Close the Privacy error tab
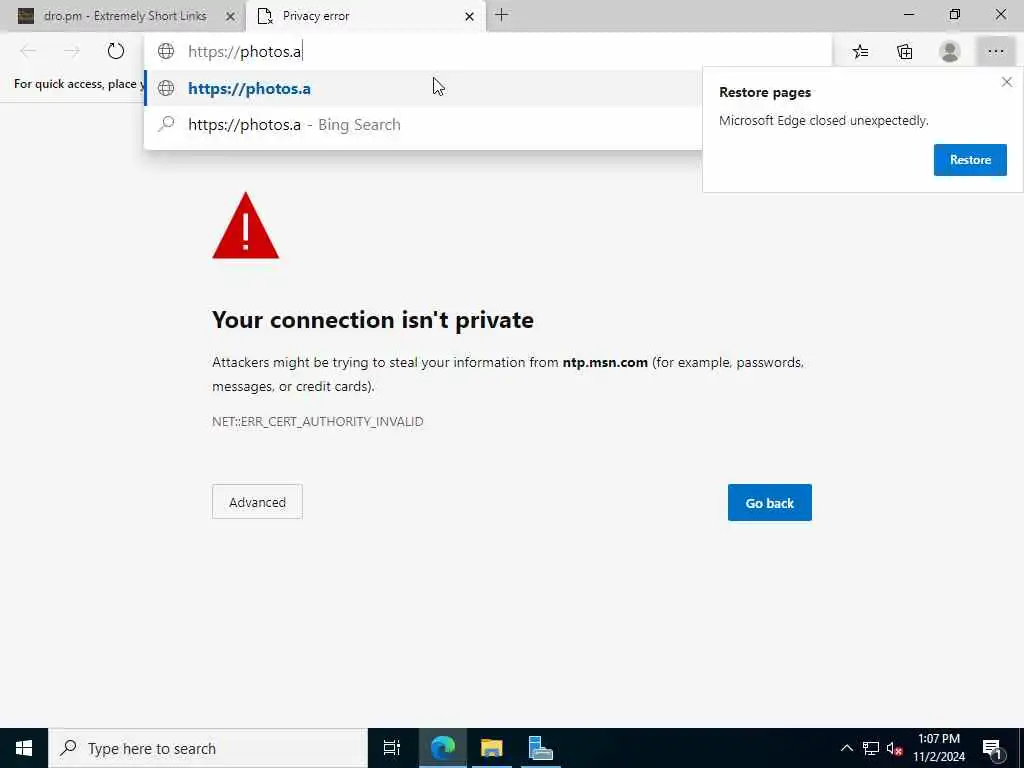 (x=469, y=16)
